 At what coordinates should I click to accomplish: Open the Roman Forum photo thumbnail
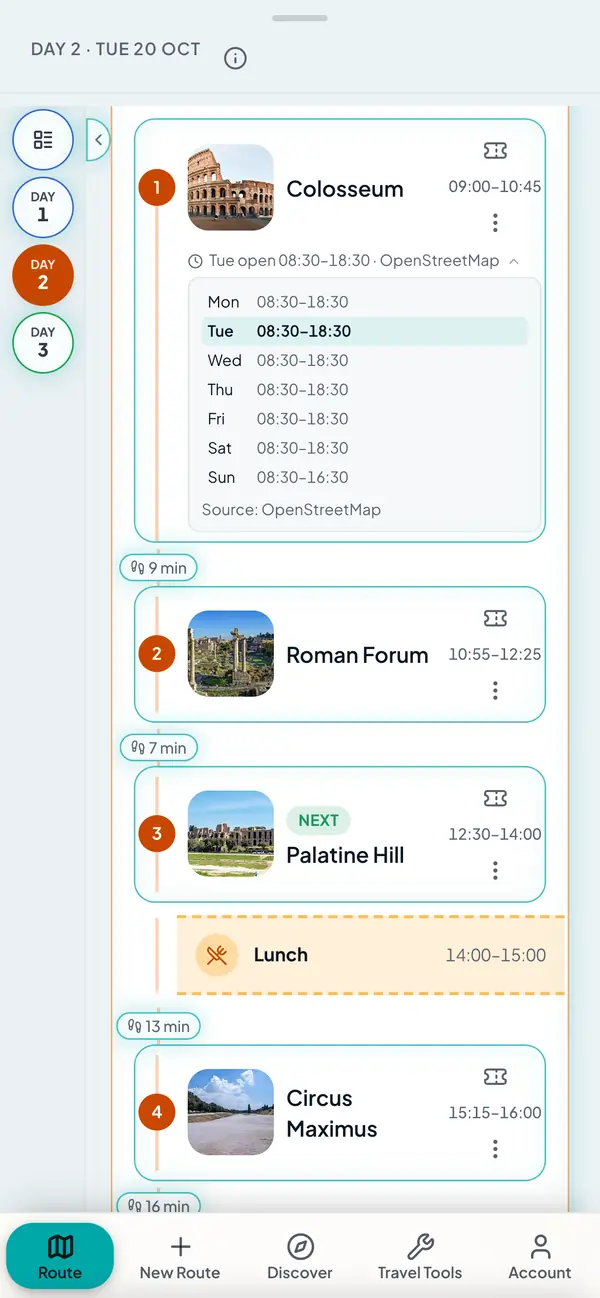click(x=231, y=654)
